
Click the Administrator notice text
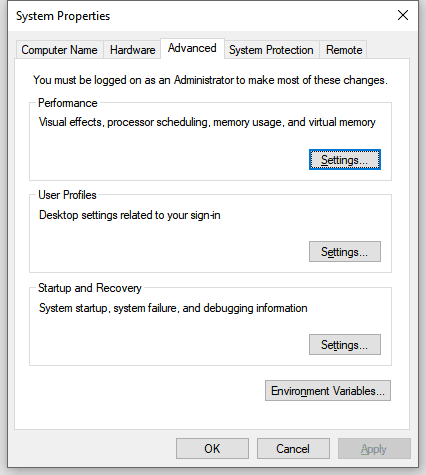tap(210, 80)
